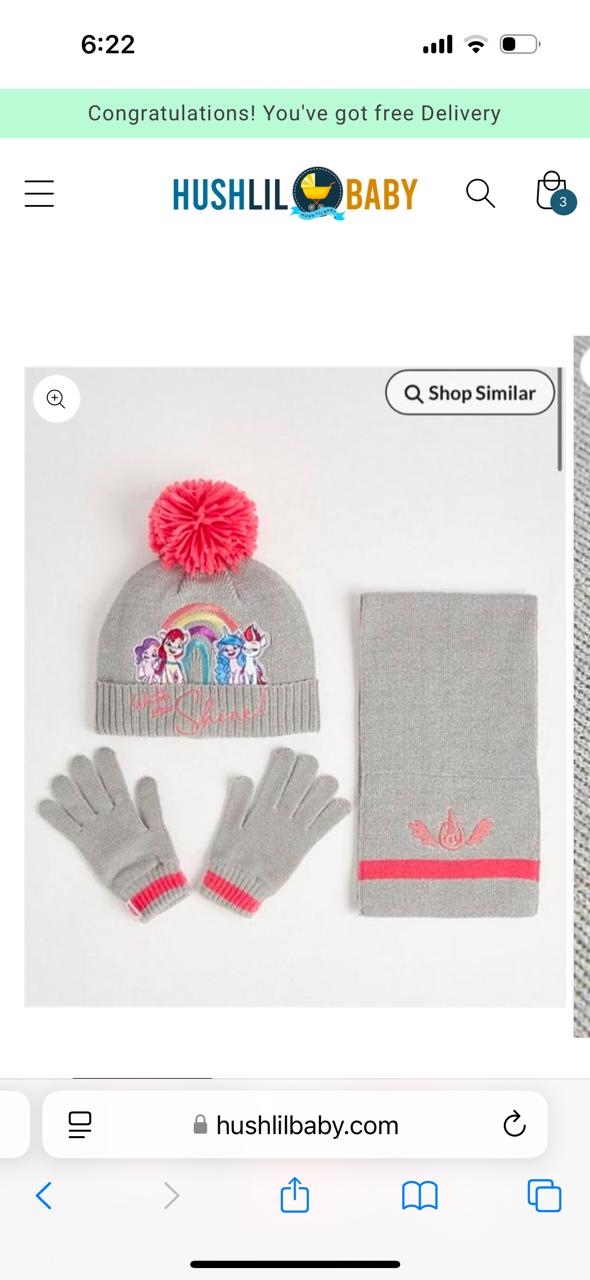Image resolution: width=590 pixels, height=1280 pixels.
Task: Open the shopping bag cart
Action: 551,190
